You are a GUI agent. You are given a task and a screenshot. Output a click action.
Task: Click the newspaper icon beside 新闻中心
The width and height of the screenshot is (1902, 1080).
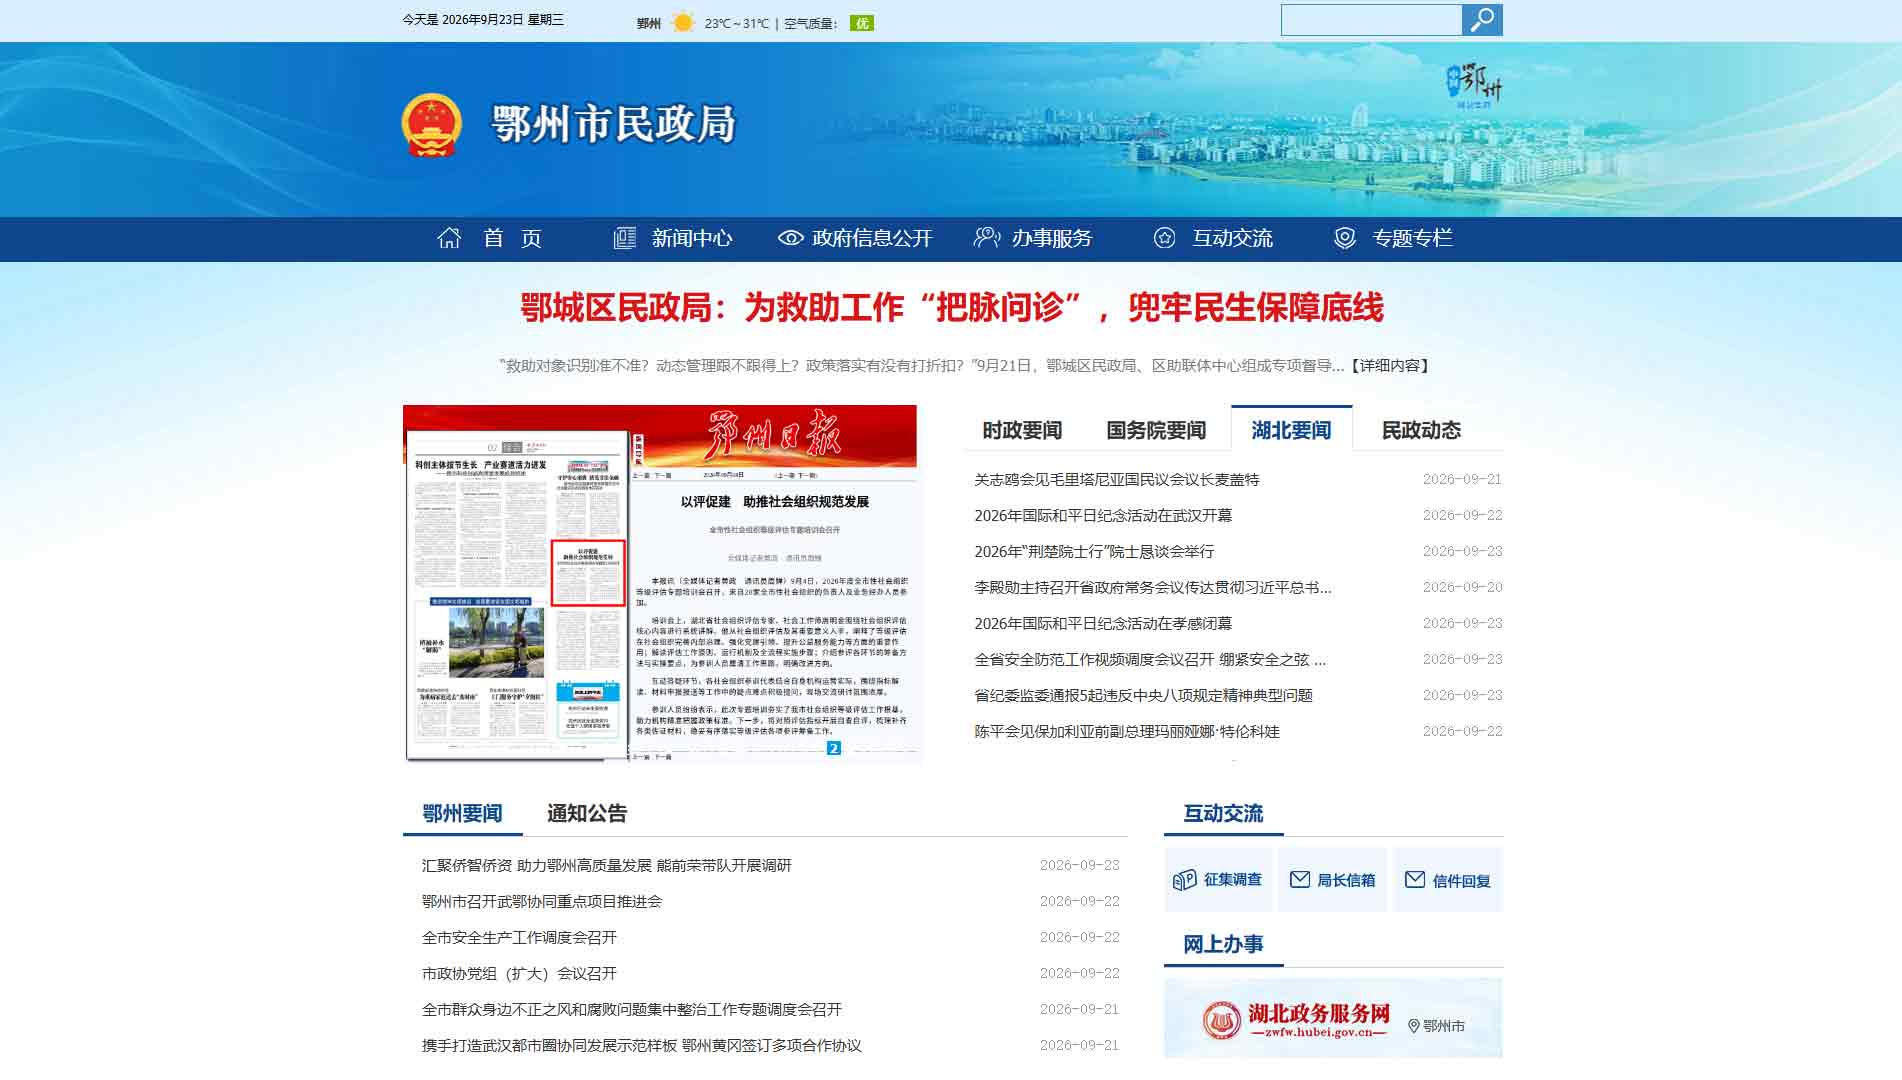625,238
